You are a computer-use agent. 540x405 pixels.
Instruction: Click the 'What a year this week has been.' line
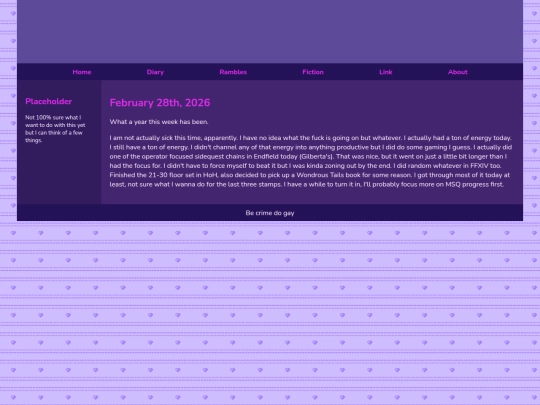tap(159, 122)
